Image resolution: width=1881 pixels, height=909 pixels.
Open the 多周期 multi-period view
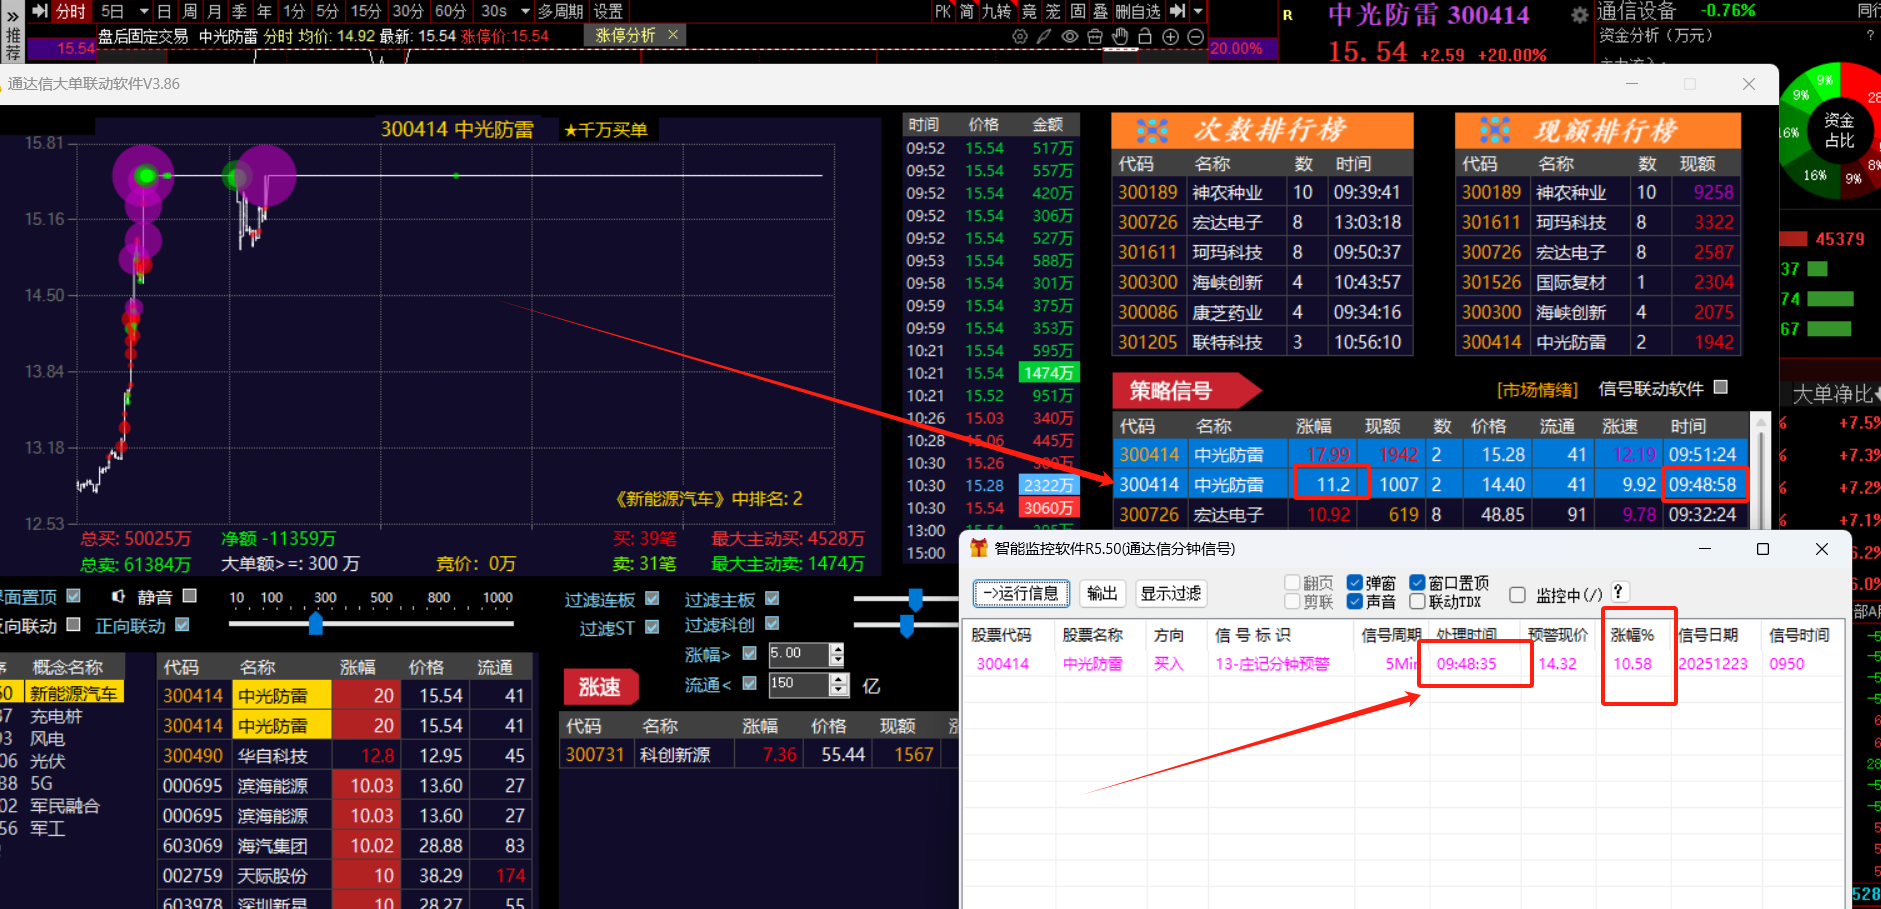point(560,12)
